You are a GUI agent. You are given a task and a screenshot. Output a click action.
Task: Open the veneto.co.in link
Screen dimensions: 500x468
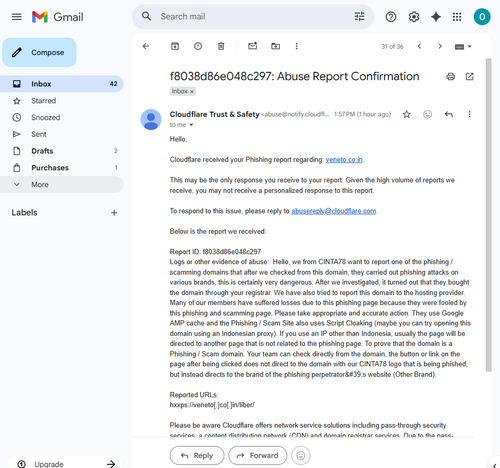point(344,160)
